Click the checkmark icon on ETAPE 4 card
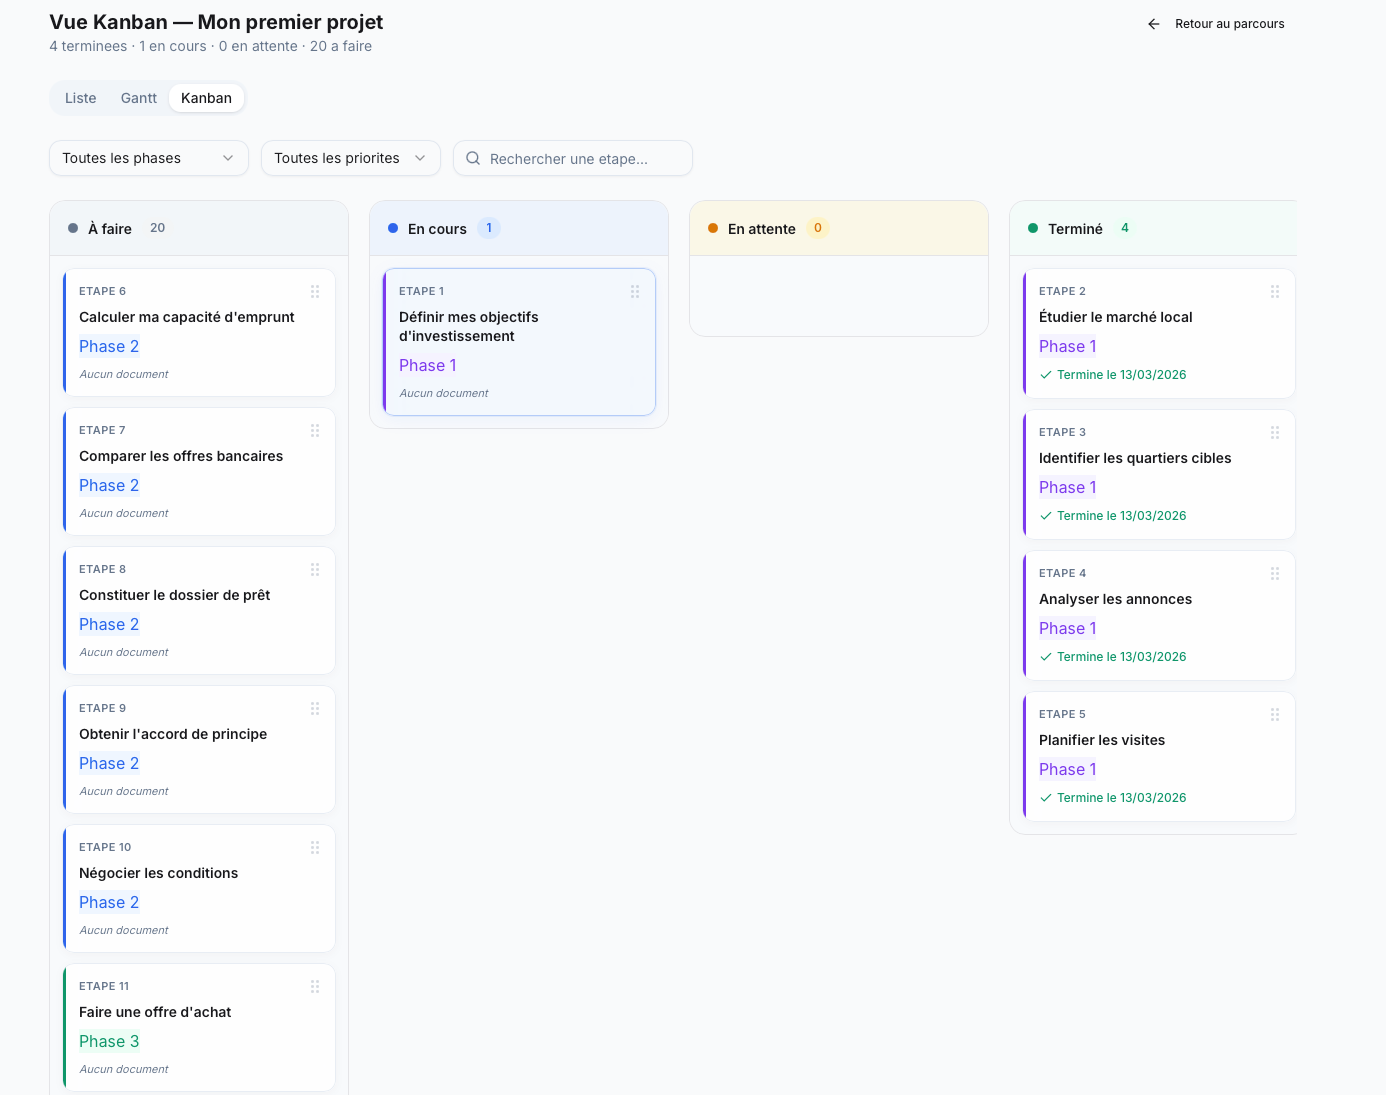The height and width of the screenshot is (1095, 1386). (1046, 656)
